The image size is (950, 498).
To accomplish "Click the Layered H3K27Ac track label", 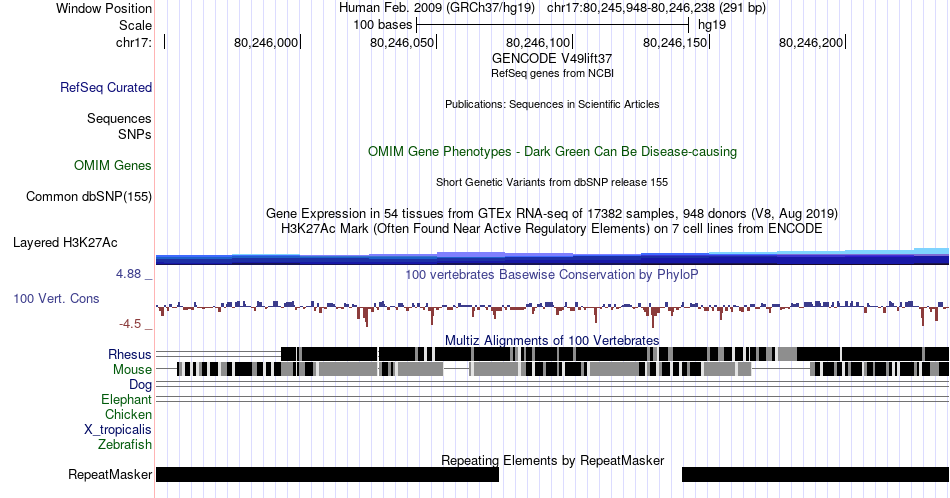I will pos(65,242).
